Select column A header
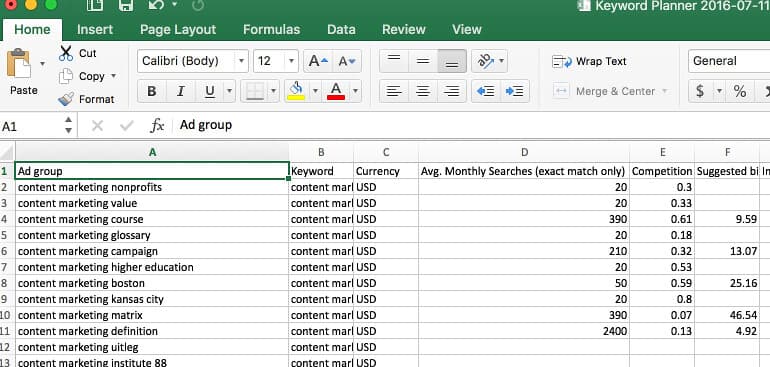The height and width of the screenshot is (367, 770). point(152,152)
